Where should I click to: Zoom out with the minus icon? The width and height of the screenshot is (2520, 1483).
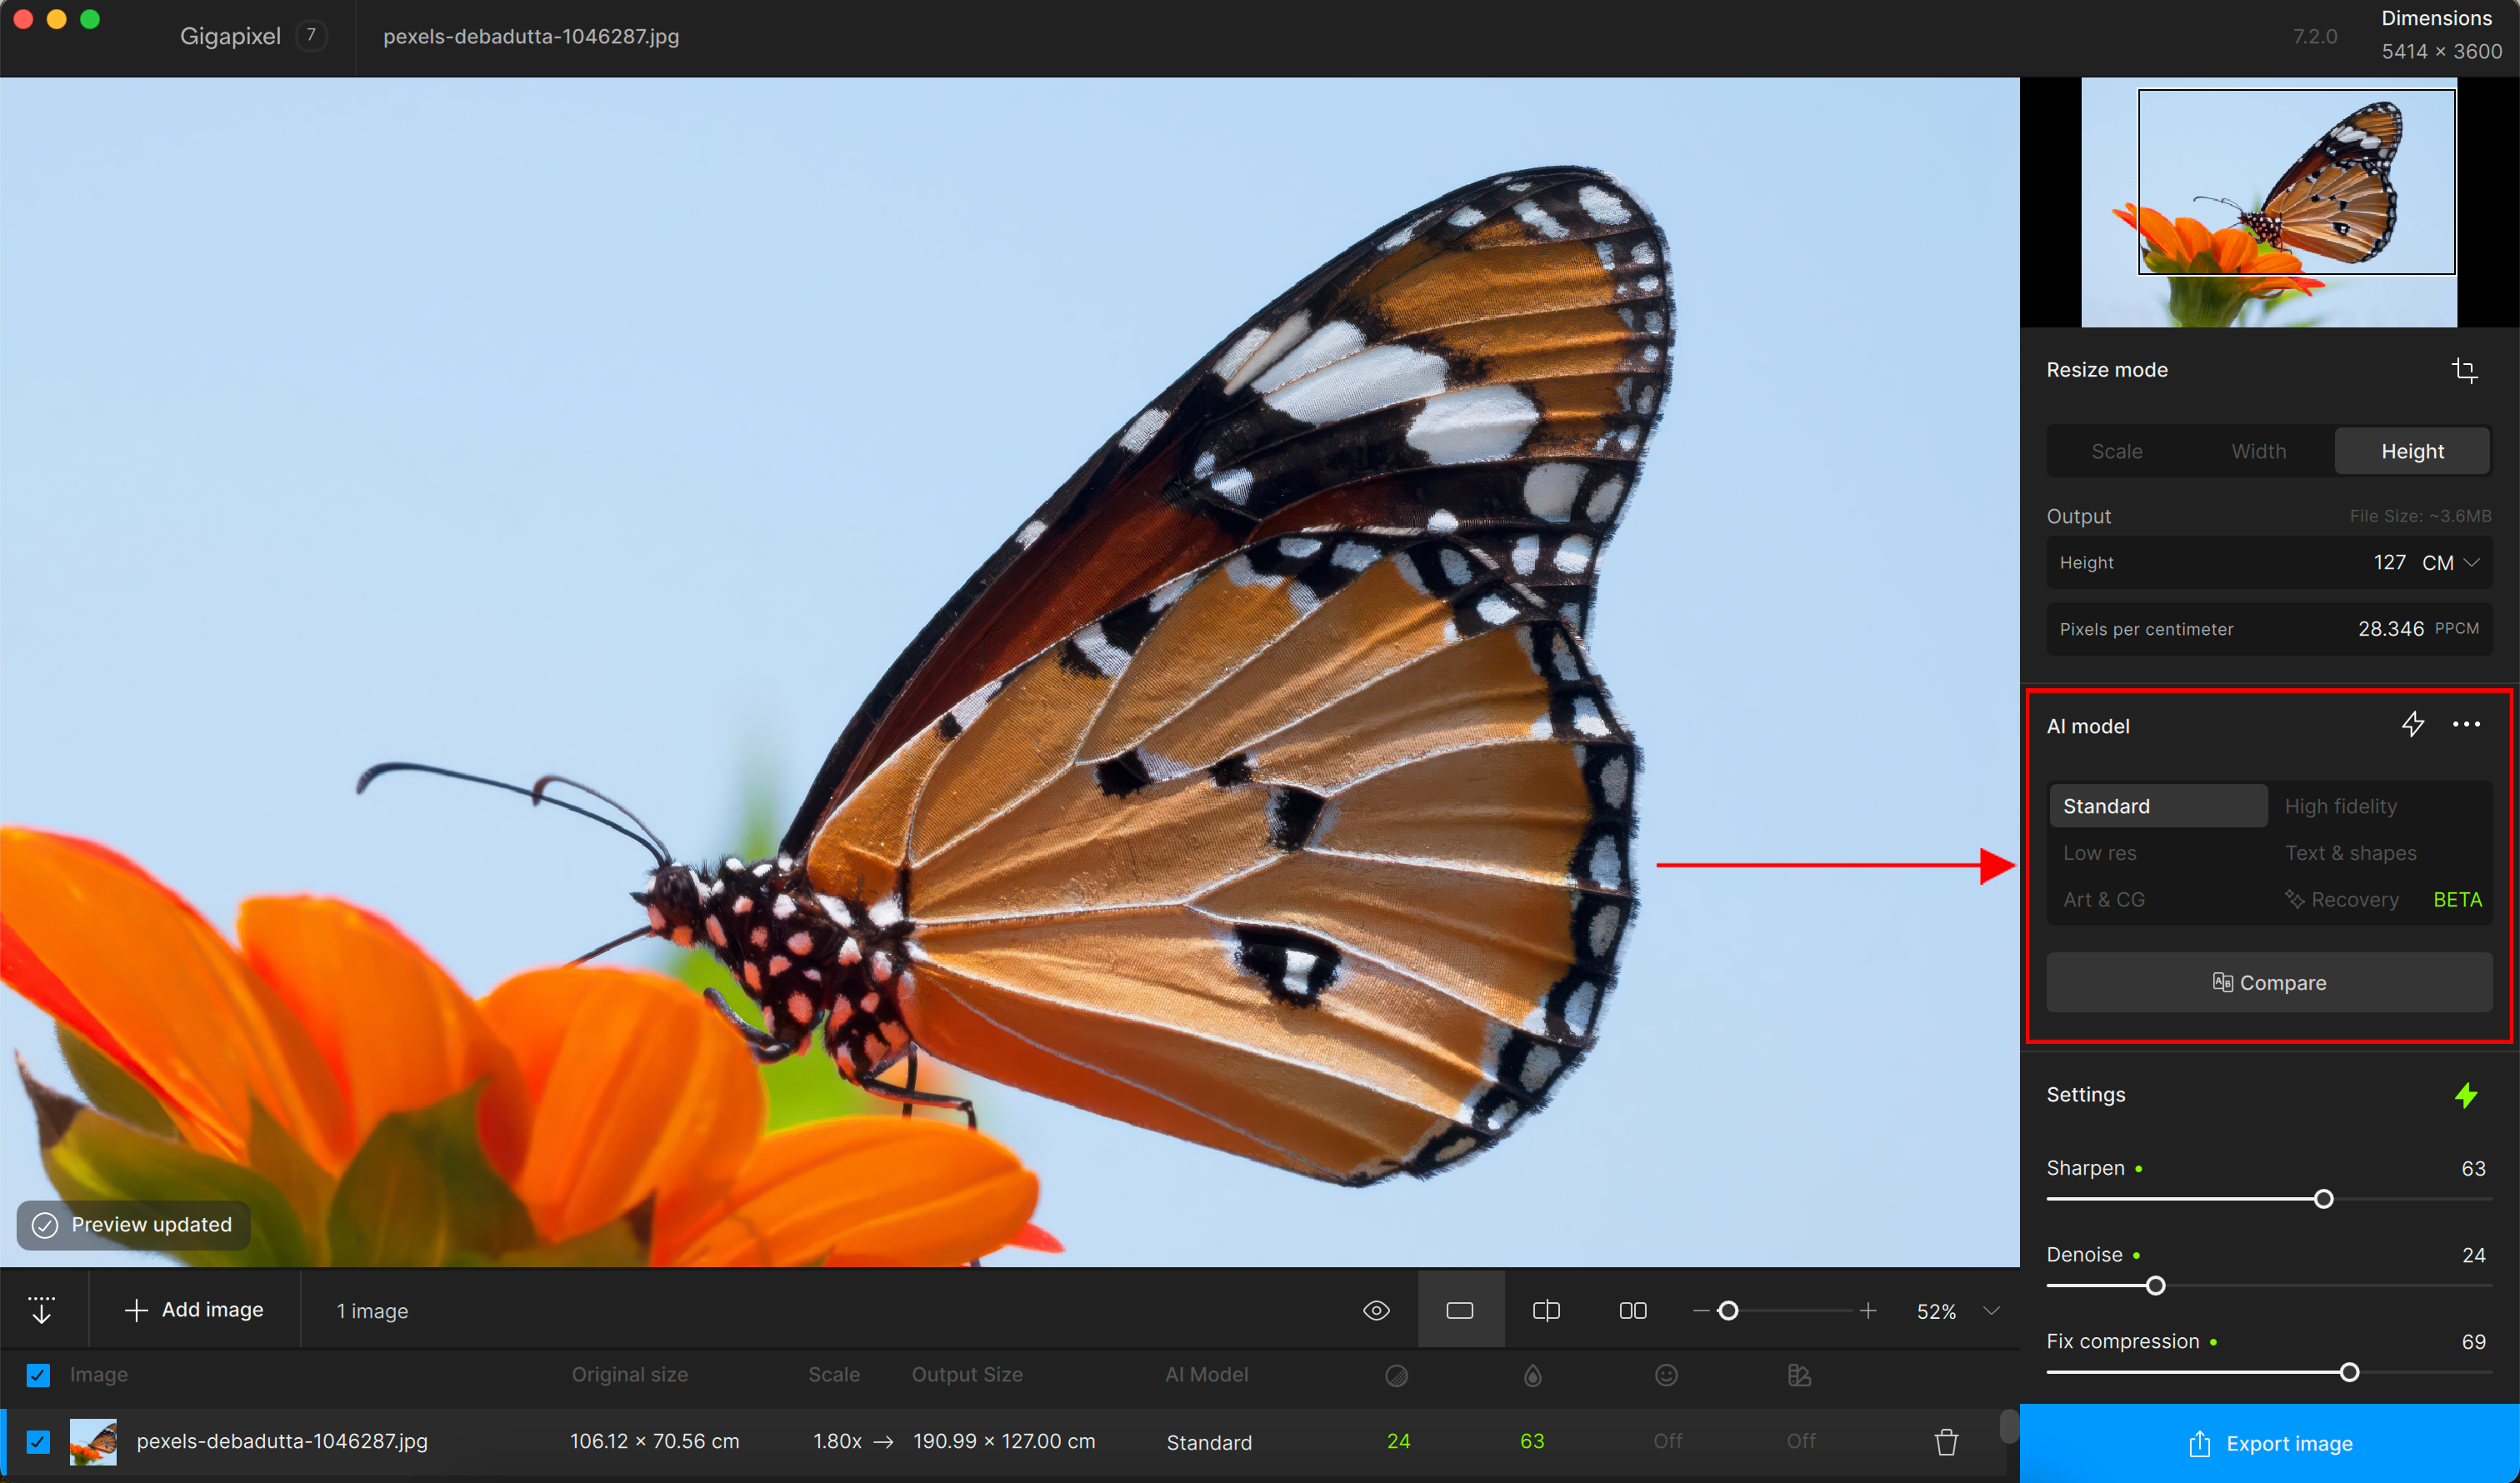(x=1701, y=1310)
